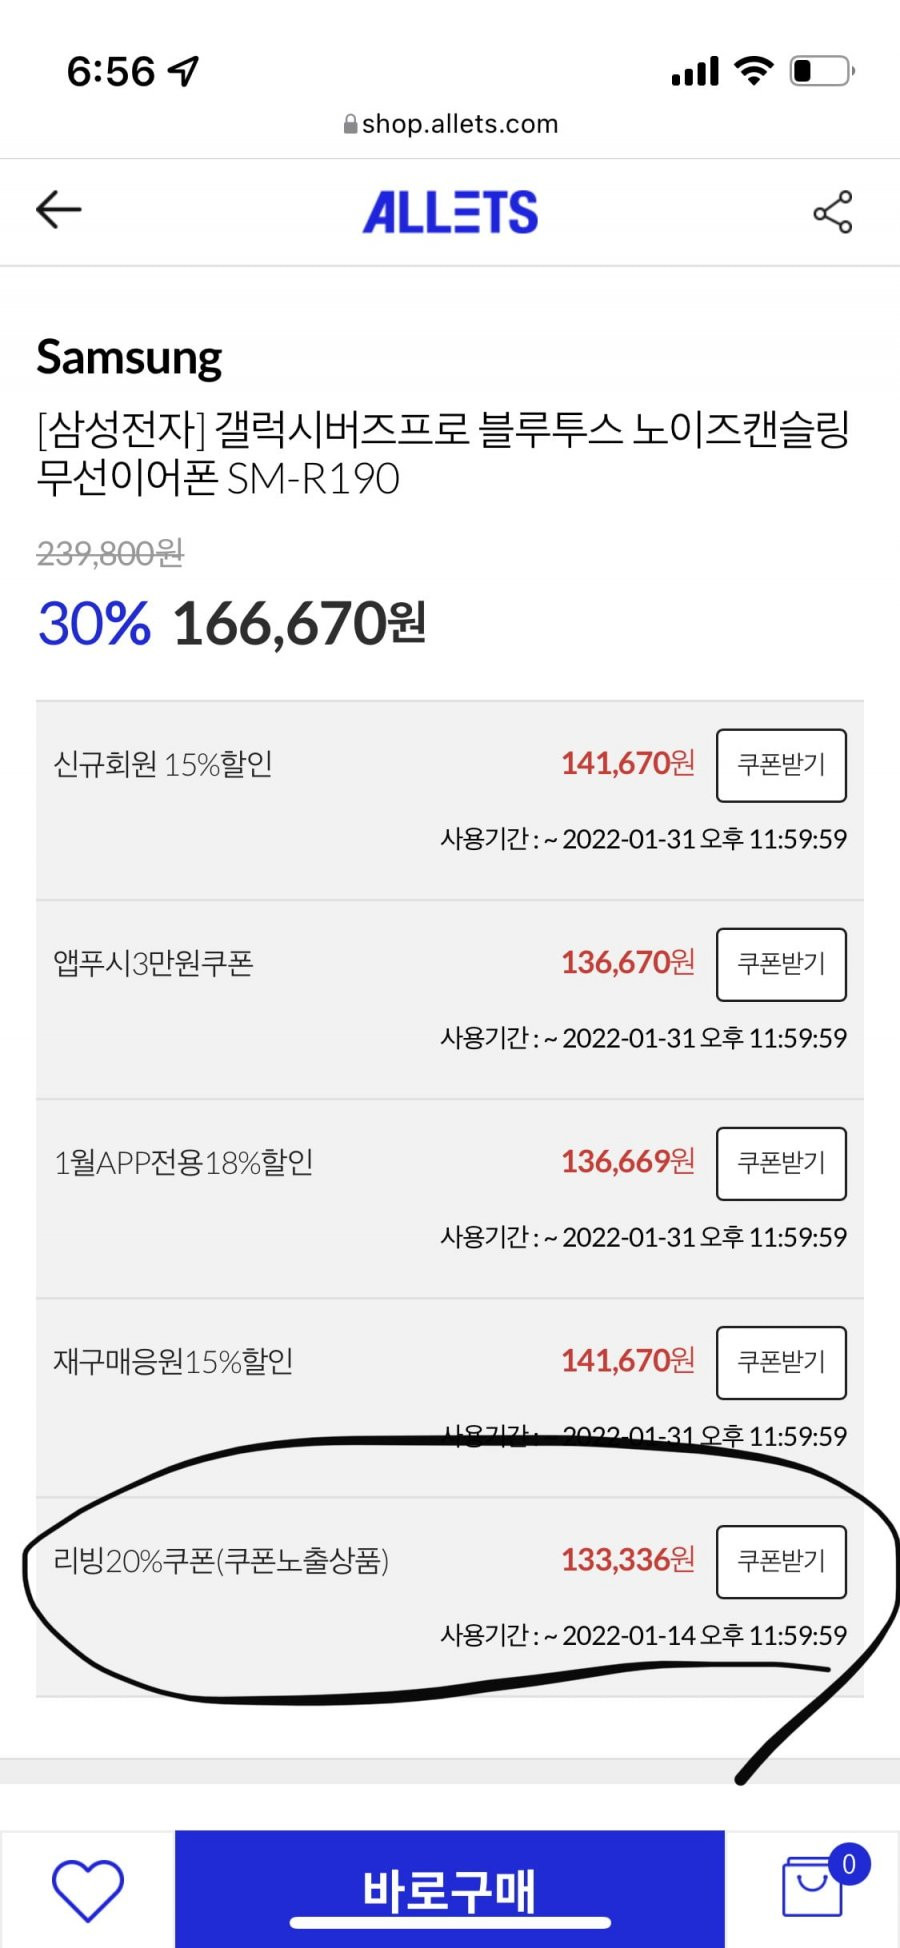This screenshot has height=1948, width=900.
Task: Tap the back arrow icon
Action: [x=58, y=210]
